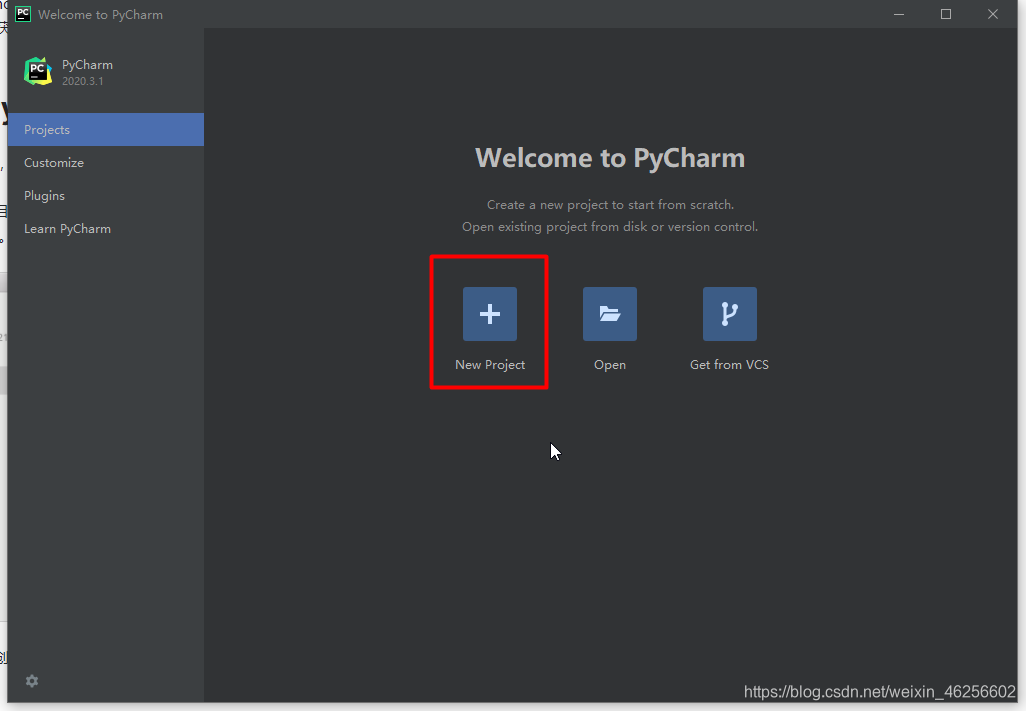The width and height of the screenshot is (1026, 711).
Task: Click the PyCharm title bar icon
Action: pos(23,14)
